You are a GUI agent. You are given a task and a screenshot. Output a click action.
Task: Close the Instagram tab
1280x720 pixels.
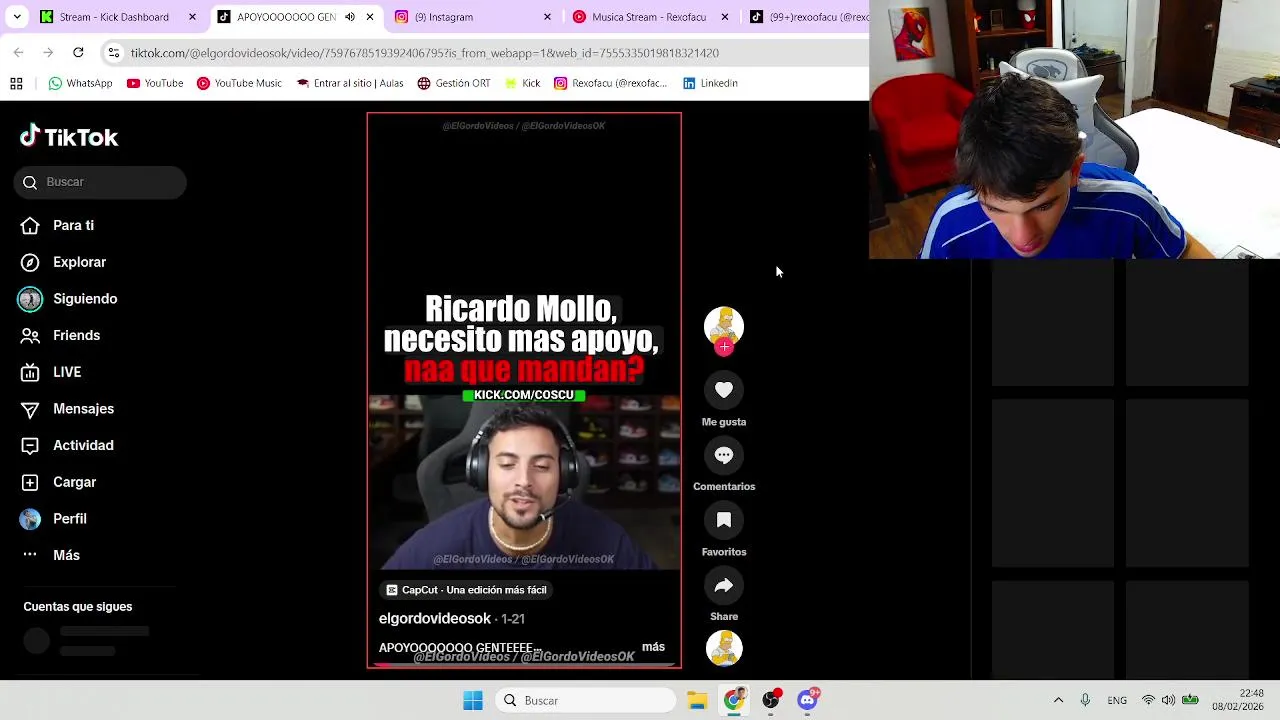[547, 17]
